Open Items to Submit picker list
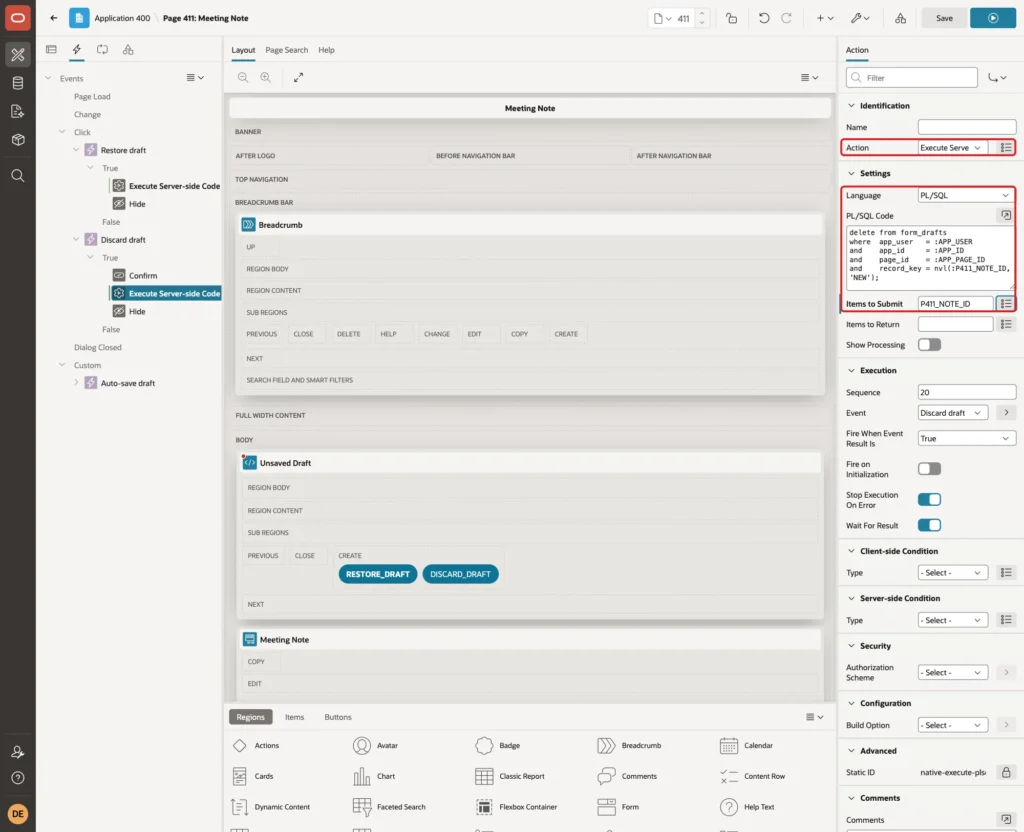 pyautogui.click(x=1006, y=304)
